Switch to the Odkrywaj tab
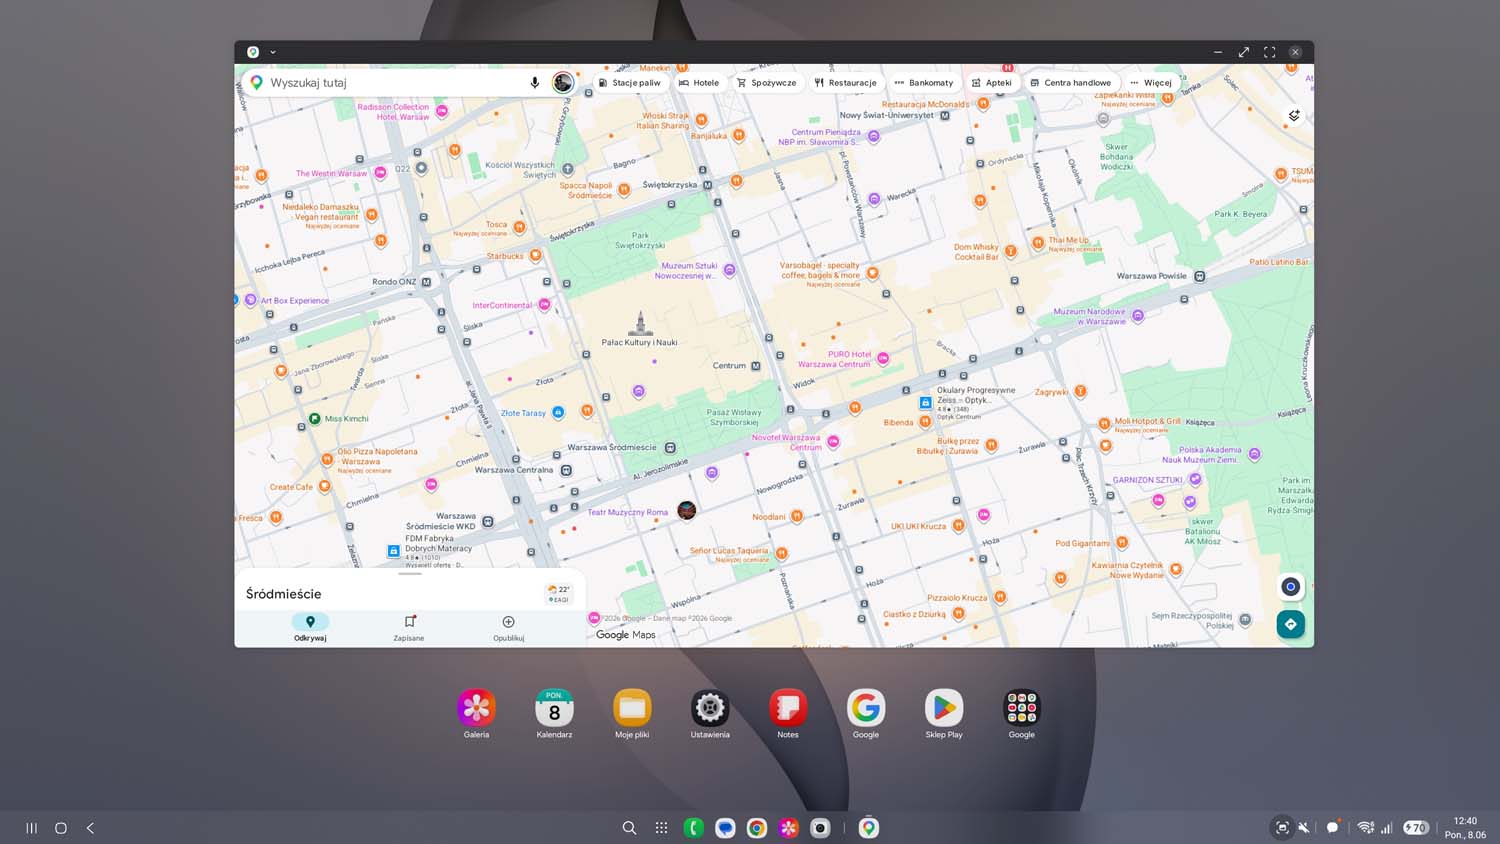This screenshot has height=844, width=1500. click(x=310, y=627)
